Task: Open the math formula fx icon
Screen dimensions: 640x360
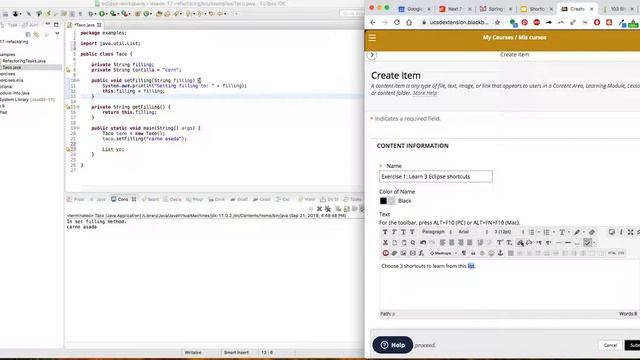Action: tap(422, 253)
